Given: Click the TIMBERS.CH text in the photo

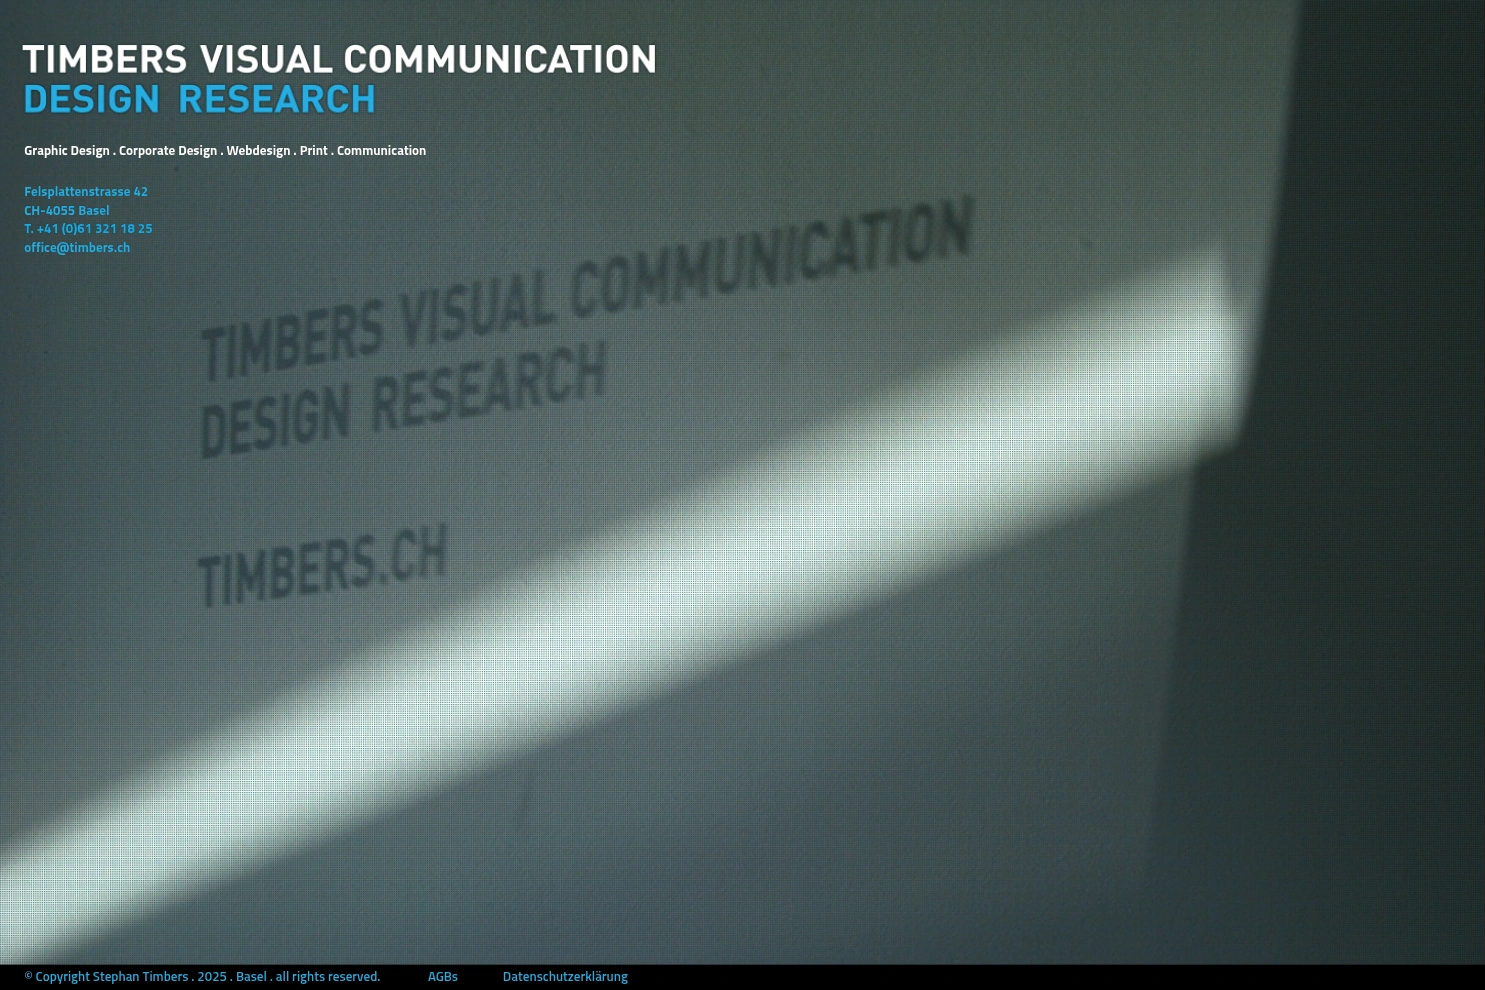Looking at the screenshot, I should pos(322,567).
